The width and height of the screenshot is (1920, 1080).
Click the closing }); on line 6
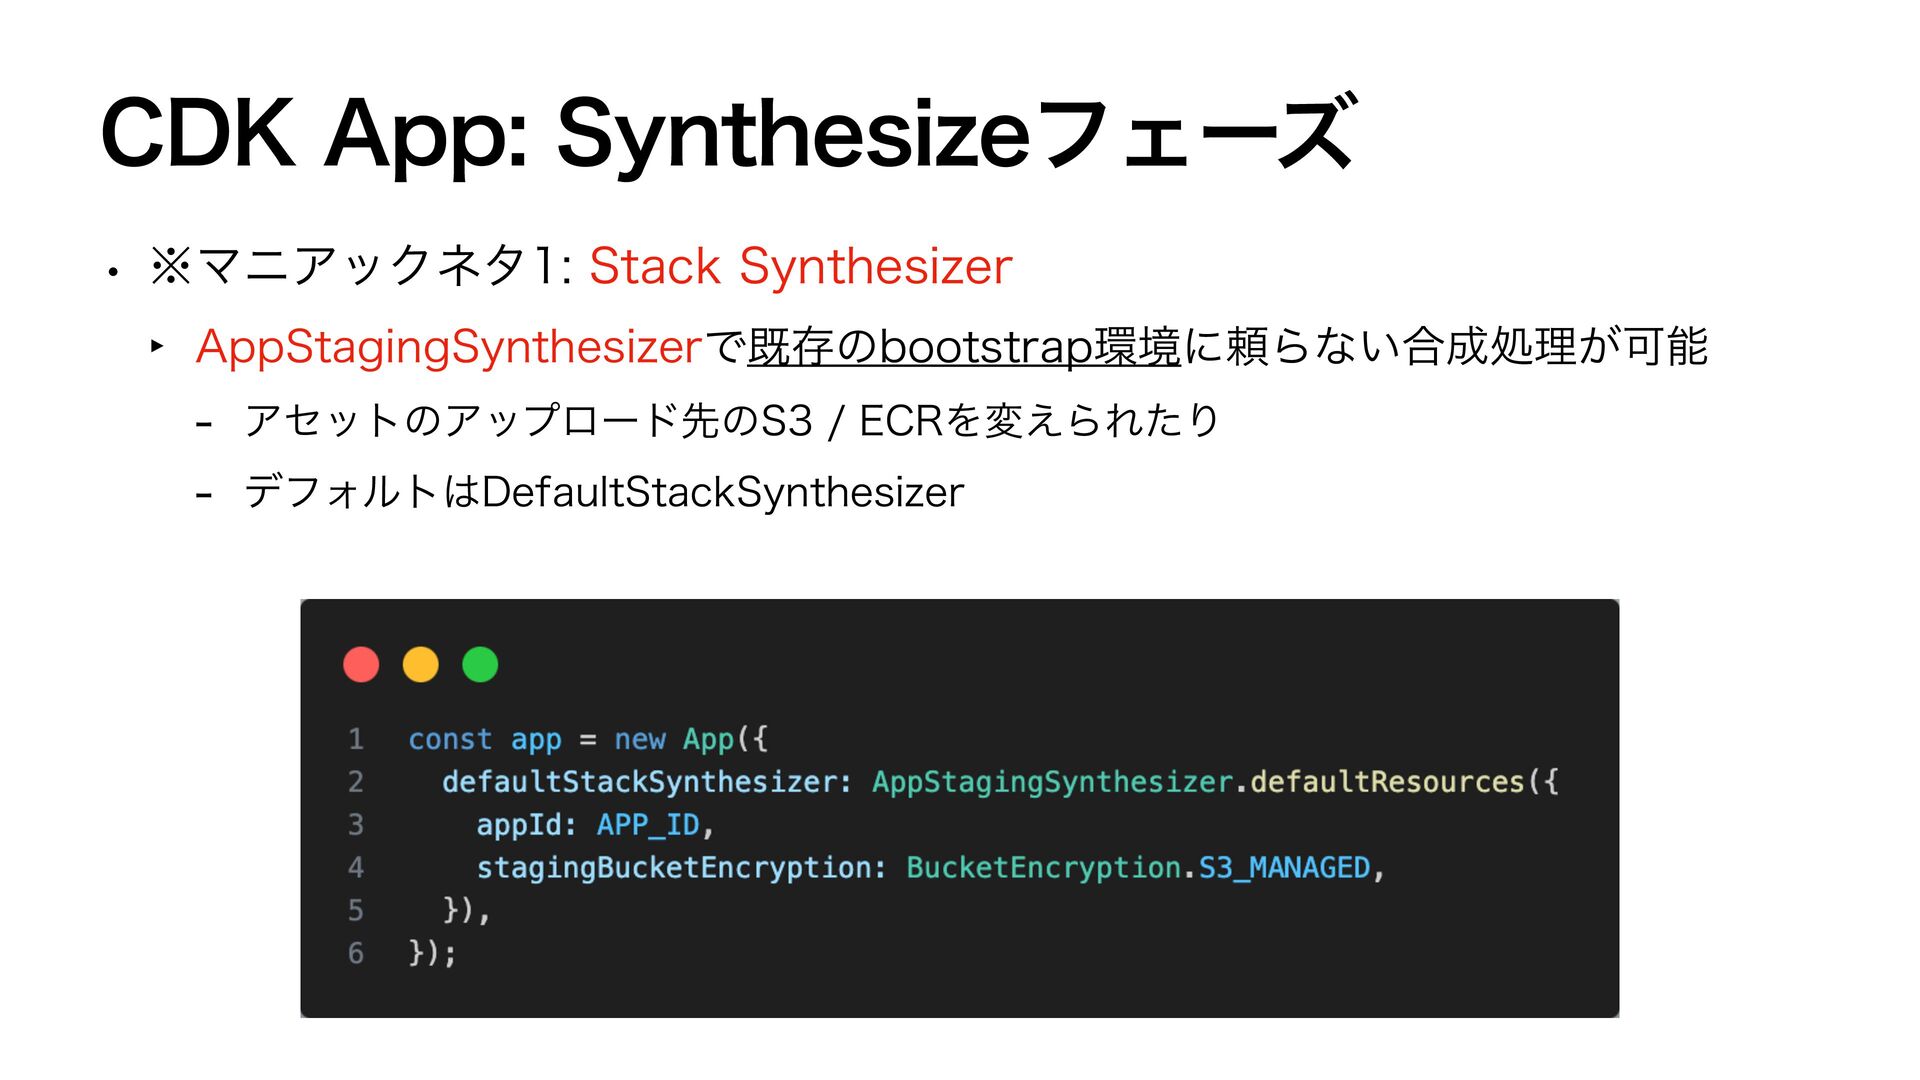click(432, 954)
